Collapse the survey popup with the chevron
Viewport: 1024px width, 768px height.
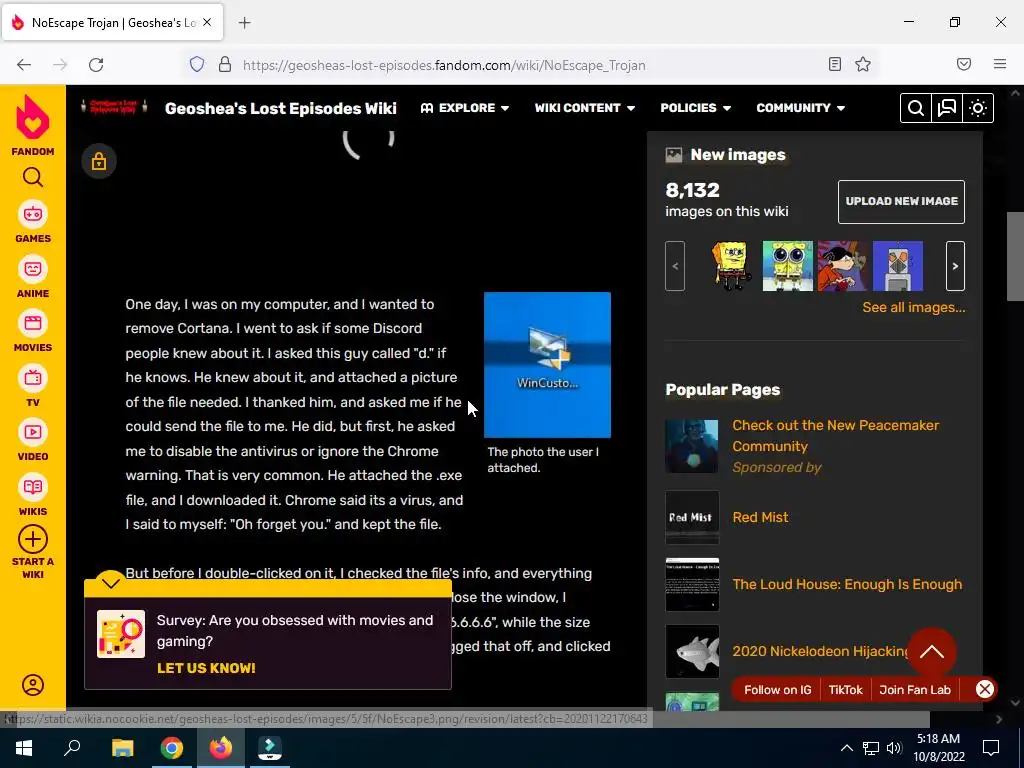click(111, 583)
